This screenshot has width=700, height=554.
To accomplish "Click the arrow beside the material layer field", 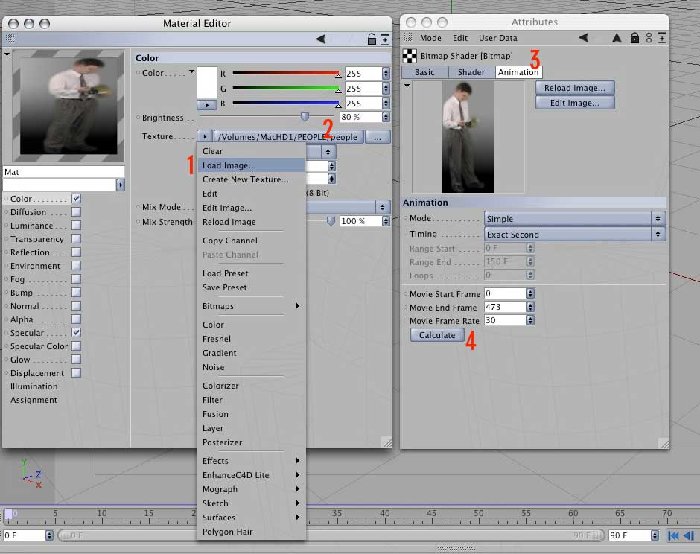I will pyautogui.click(x=120, y=184).
